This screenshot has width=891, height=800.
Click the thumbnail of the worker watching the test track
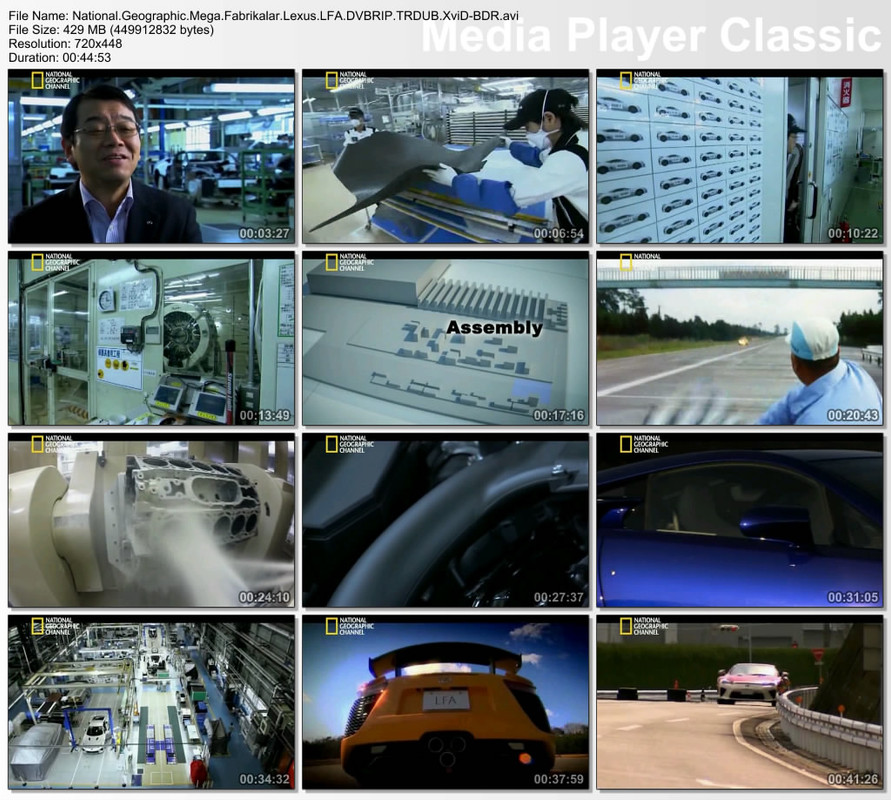click(x=740, y=339)
